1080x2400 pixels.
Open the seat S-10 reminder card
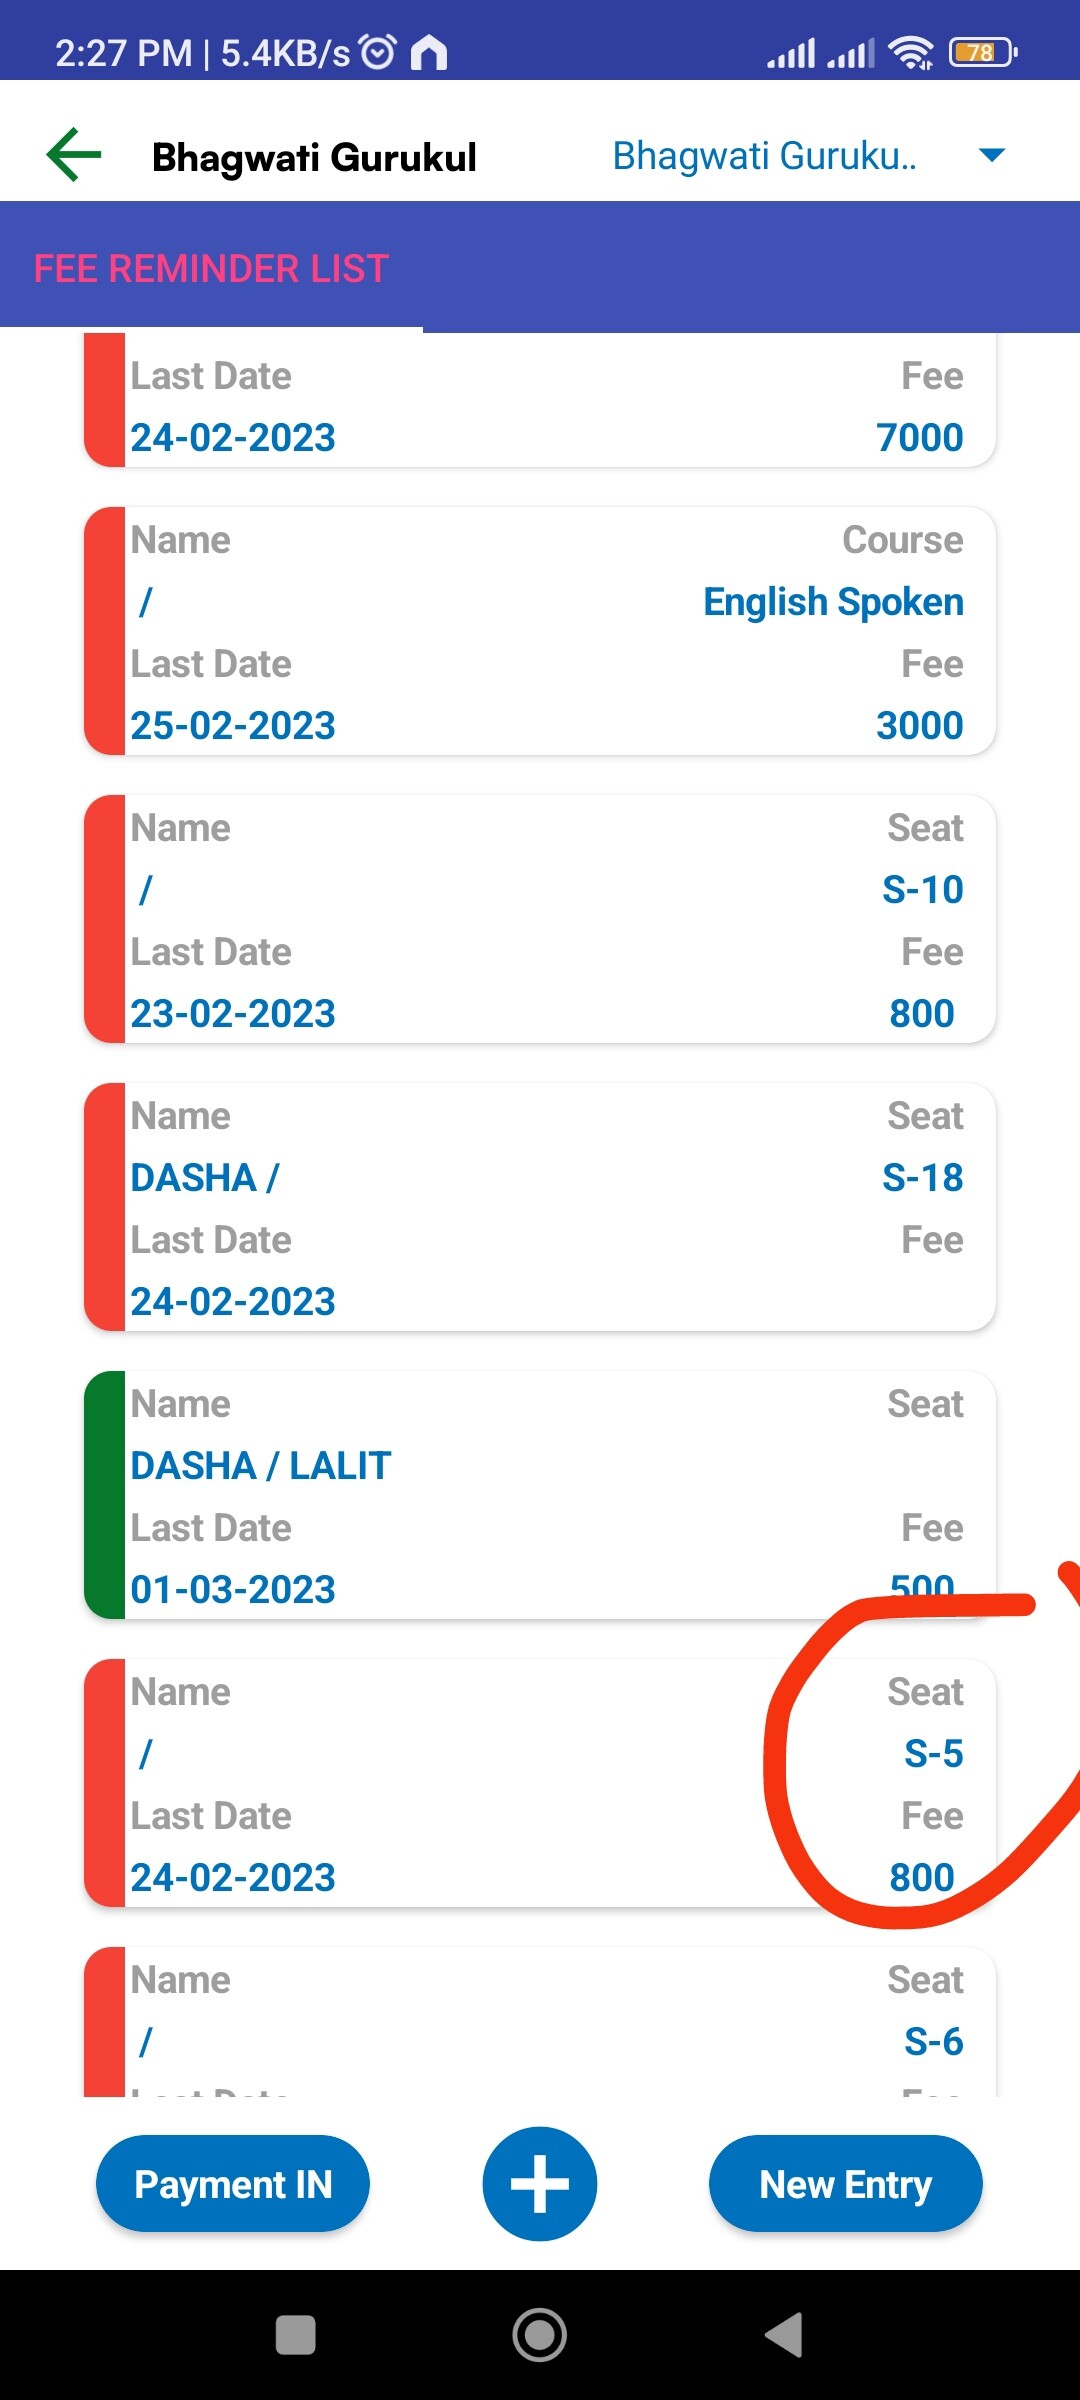(540, 920)
